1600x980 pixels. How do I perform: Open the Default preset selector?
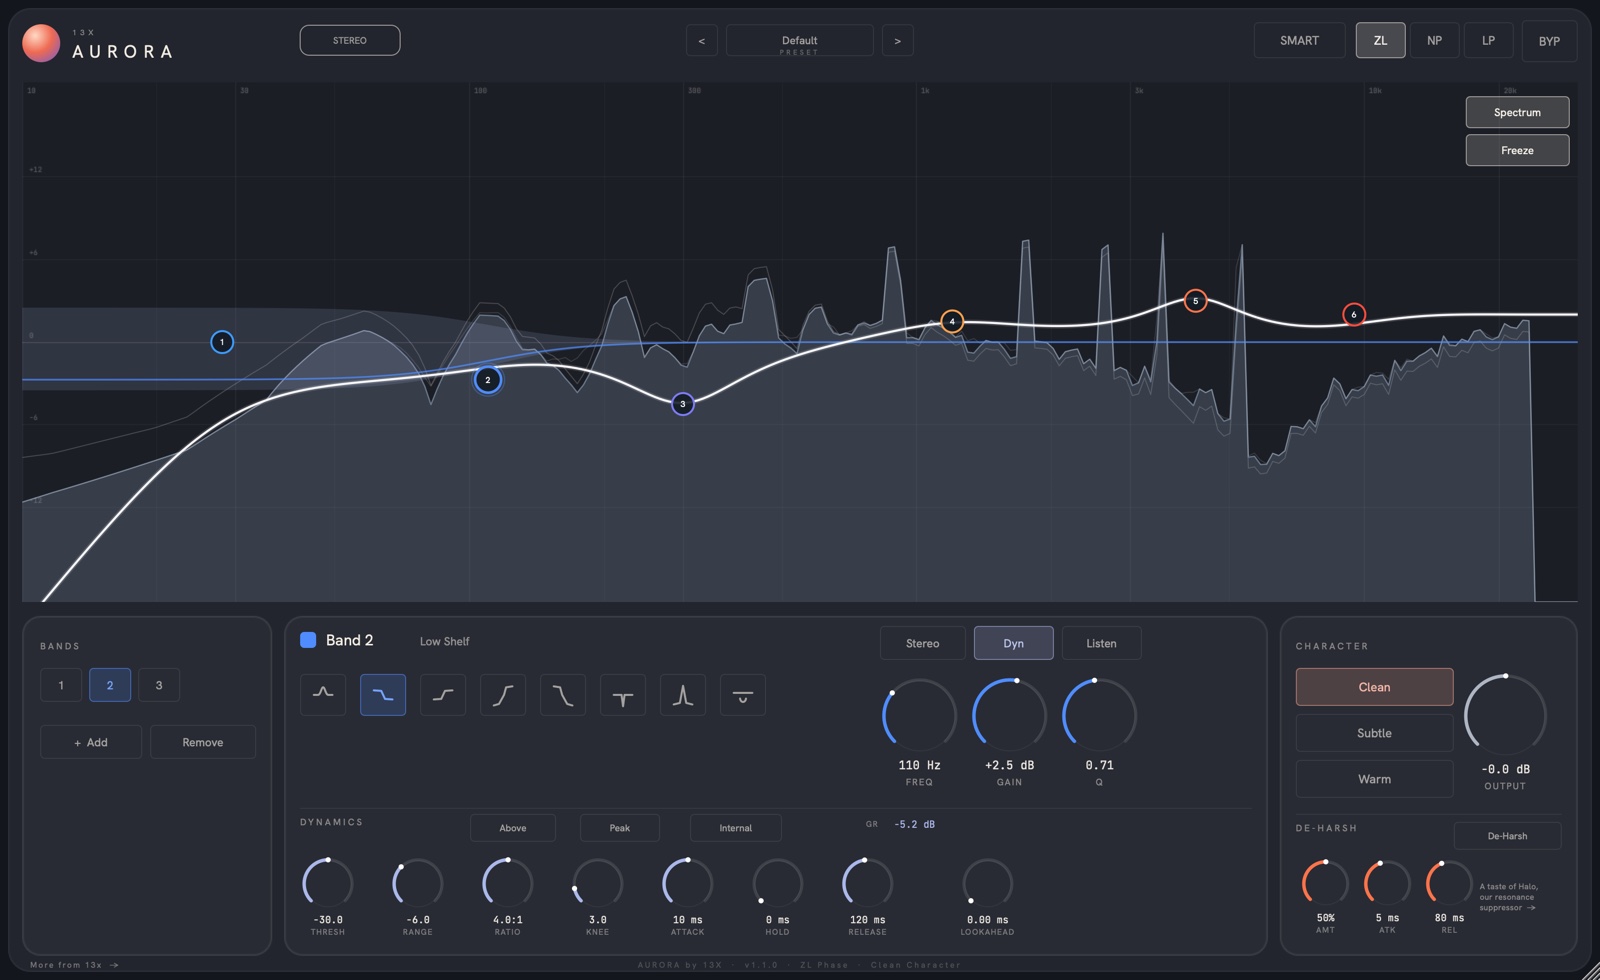point(799,41)
